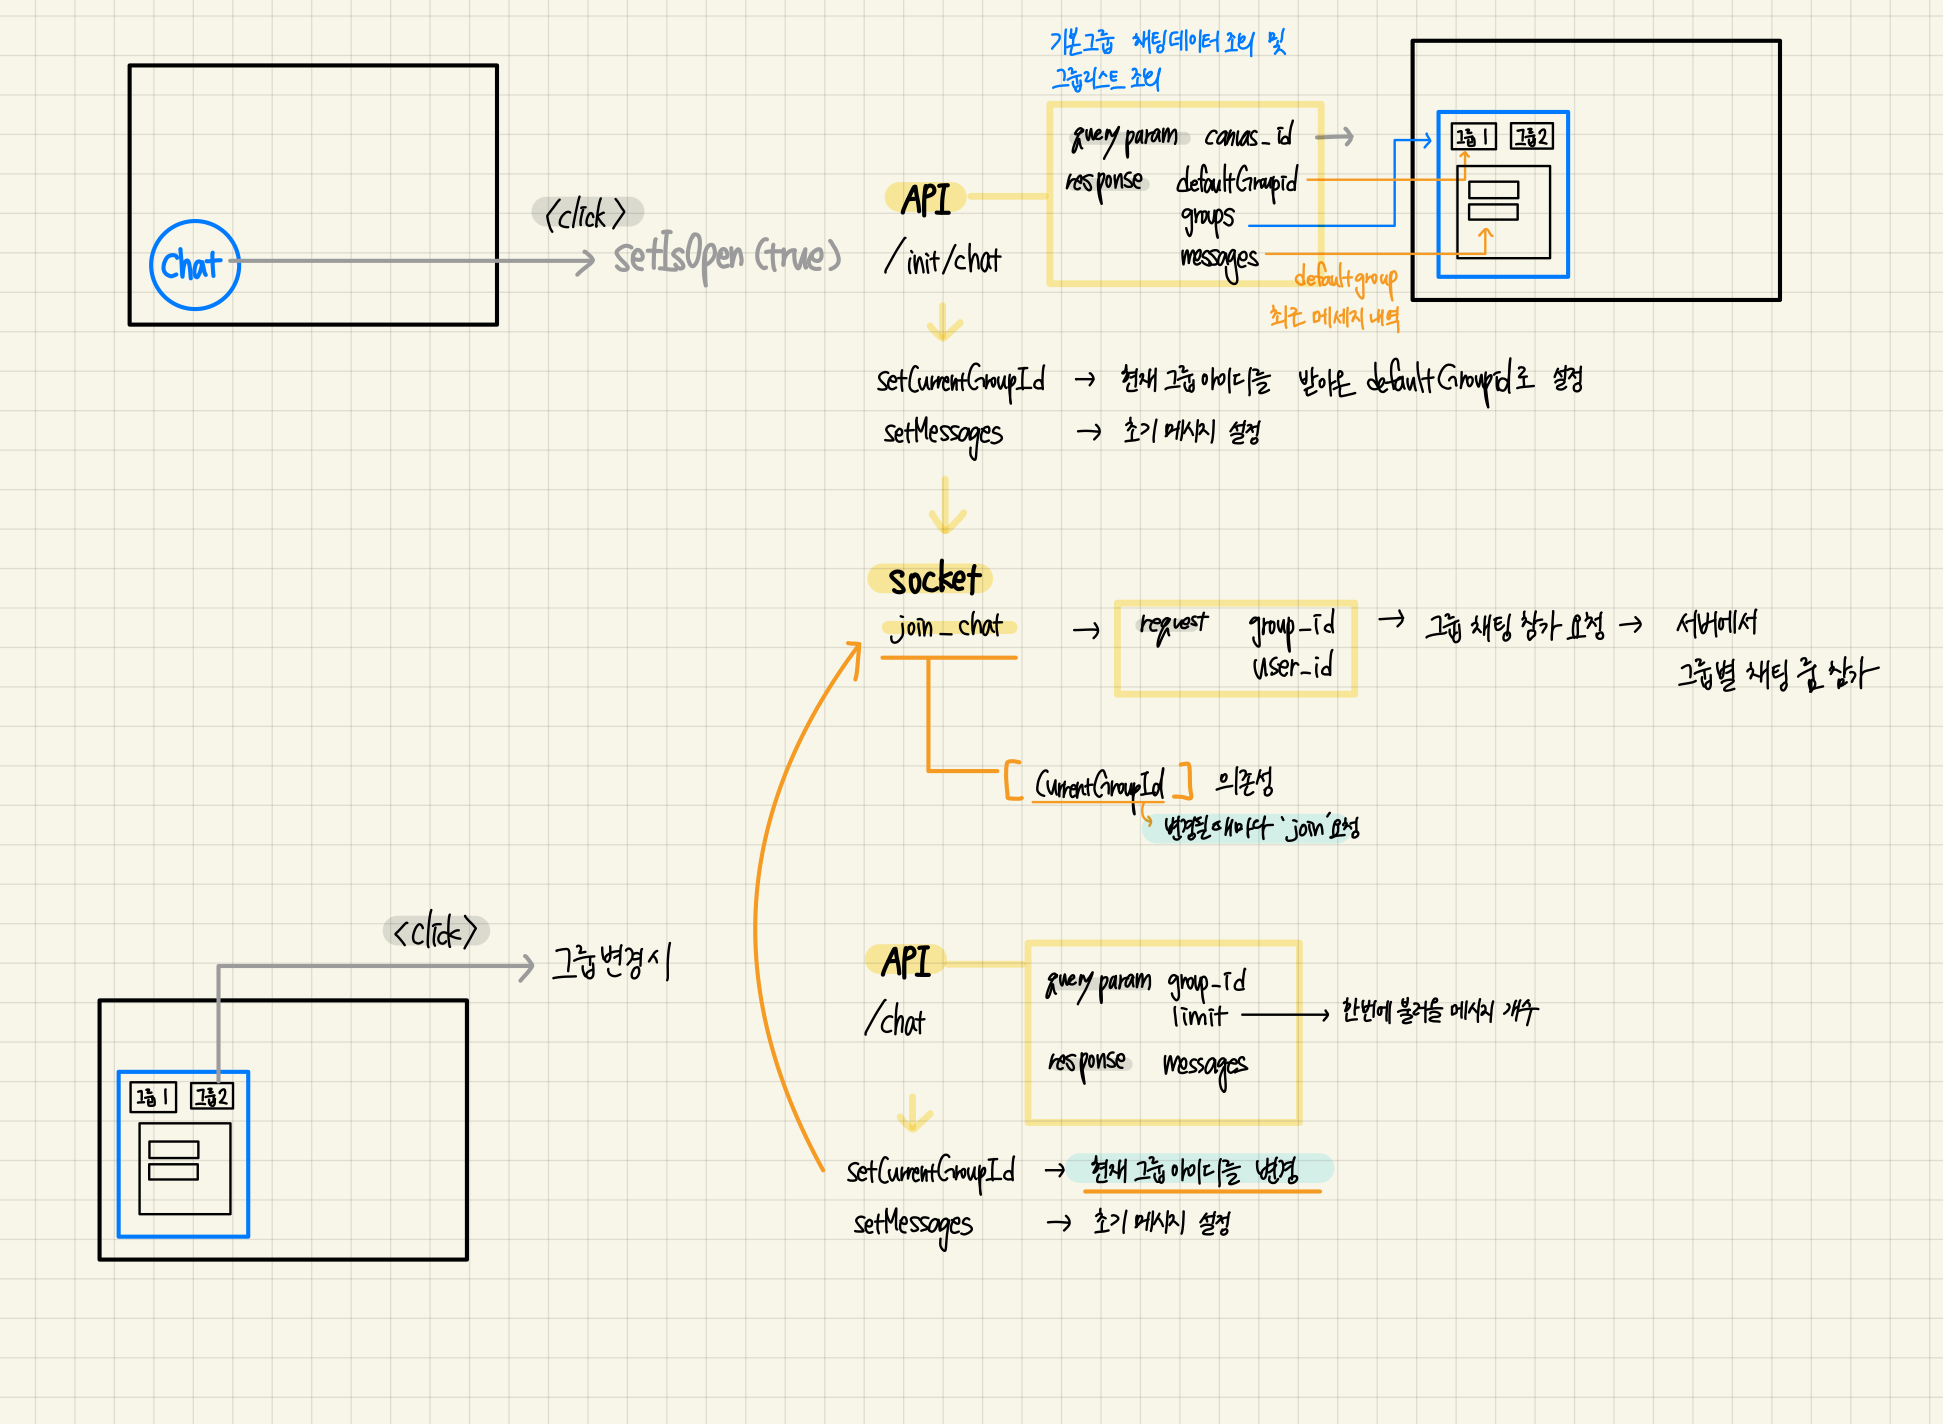Viewport: 1943px width, 1424px height.
Task: Click the yellow down arrow below /chat
Action: point(913,1112)
